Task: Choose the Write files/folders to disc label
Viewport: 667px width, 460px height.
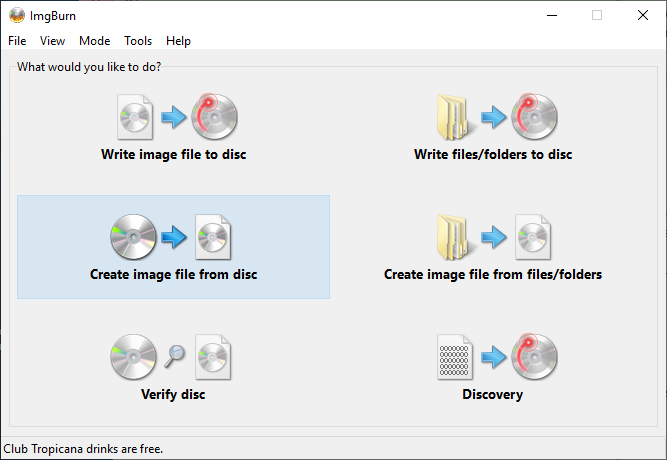Action: click(493, 154)
